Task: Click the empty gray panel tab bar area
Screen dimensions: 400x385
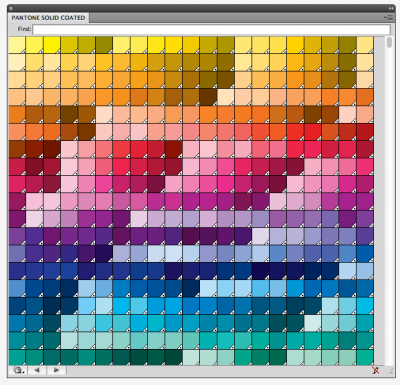Action: [236, 17]
